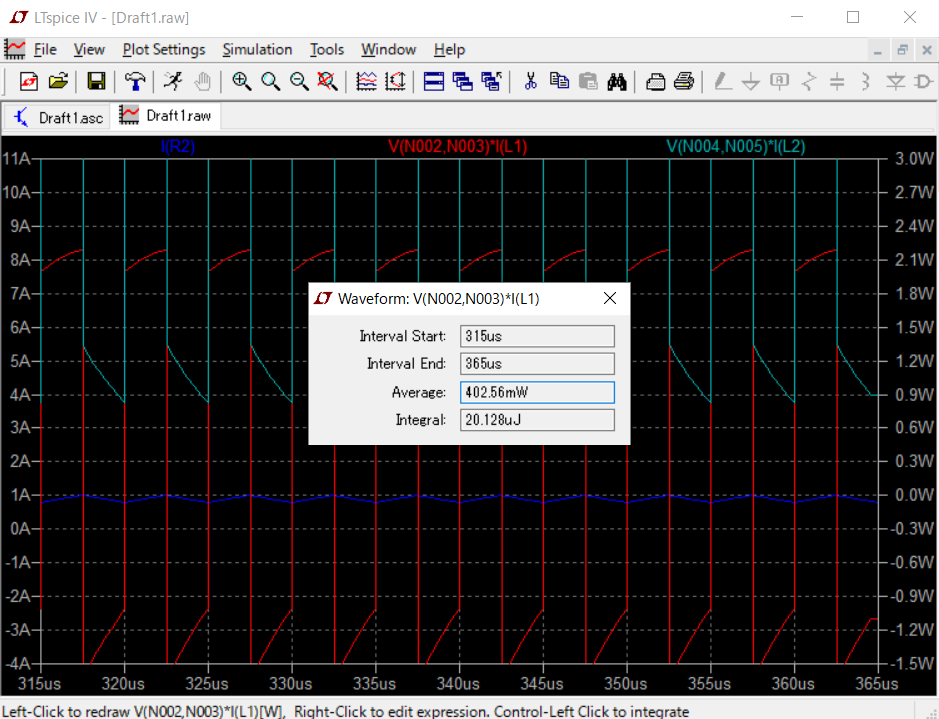Save using the floppy disk icon
This screenshot has height=719, width=939.
tap(96, 81)
